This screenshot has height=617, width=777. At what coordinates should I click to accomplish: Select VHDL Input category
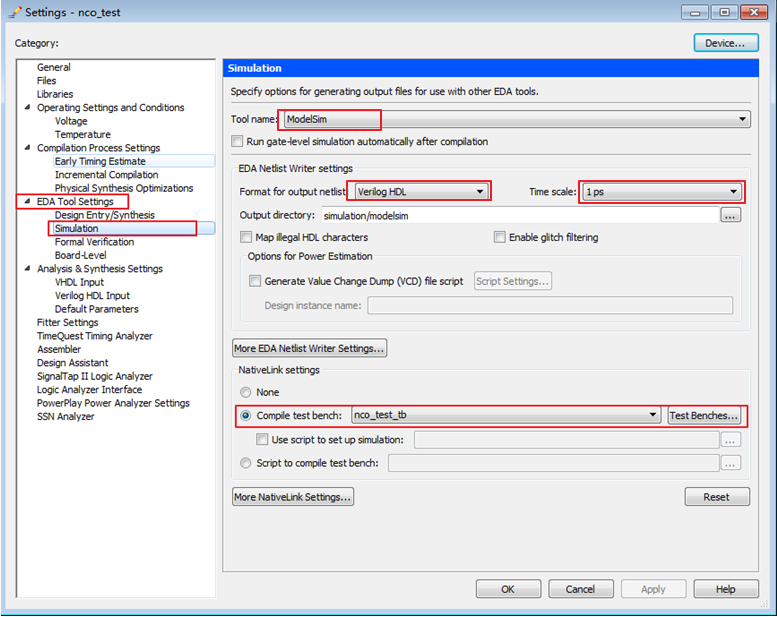[79, 282]
